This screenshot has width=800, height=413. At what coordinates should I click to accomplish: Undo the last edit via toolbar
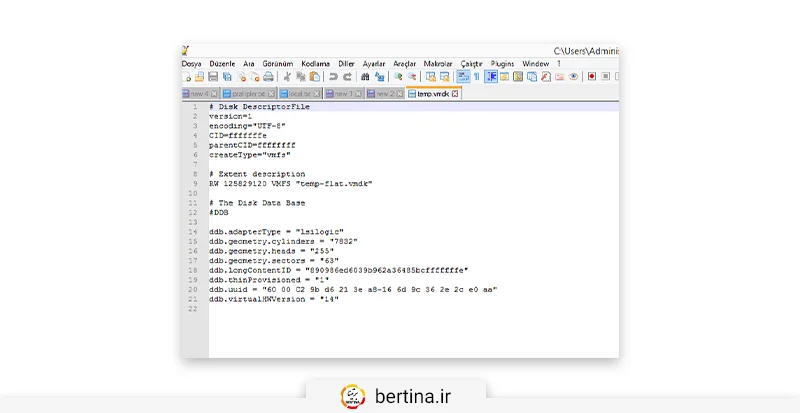333,76
